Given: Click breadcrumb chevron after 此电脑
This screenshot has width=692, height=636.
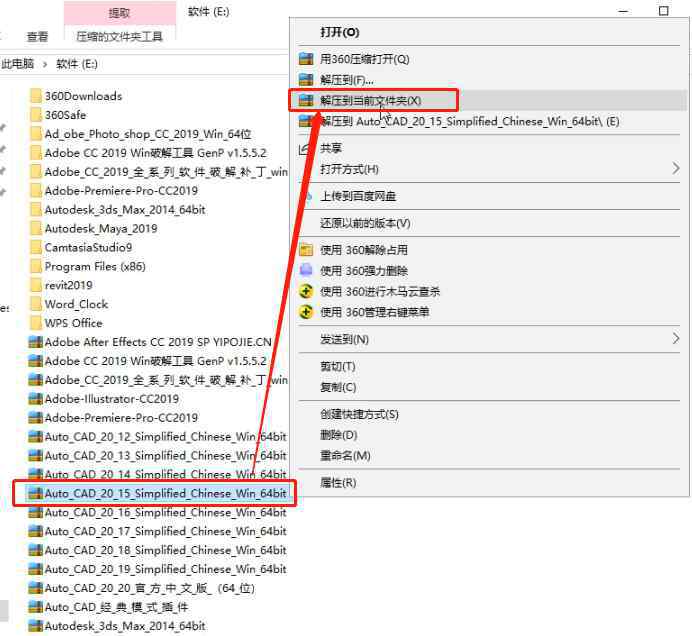Looking at the screenshot, I should pyautogui.click(x=45, y=64).
